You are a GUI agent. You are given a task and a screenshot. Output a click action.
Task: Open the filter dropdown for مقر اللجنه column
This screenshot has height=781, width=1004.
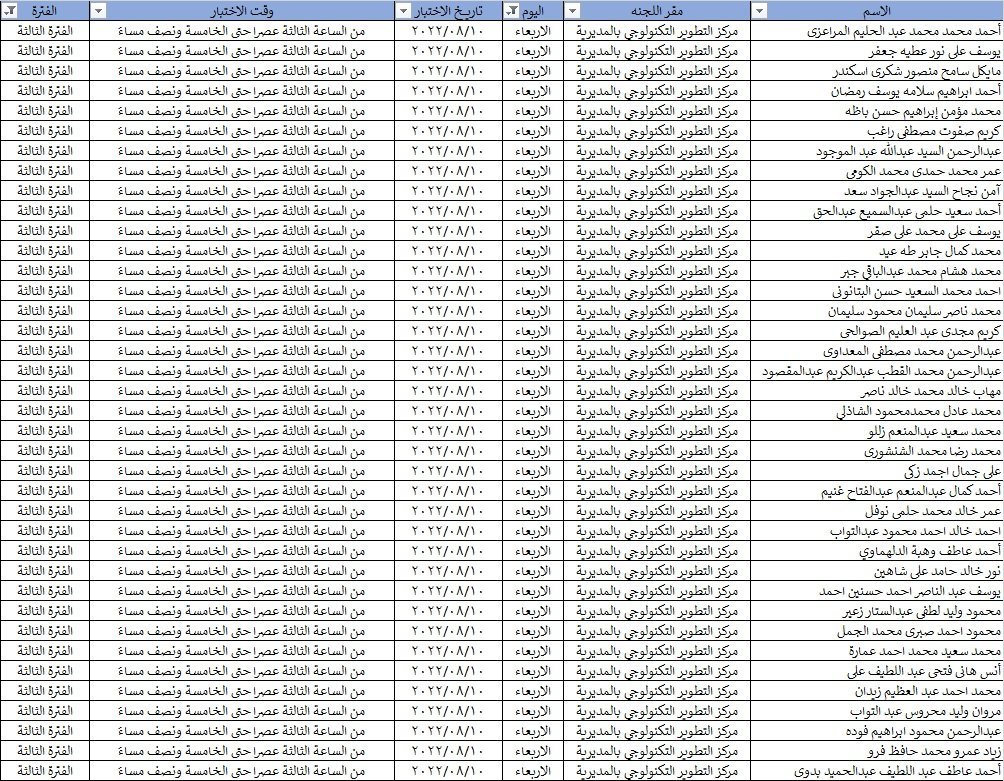[x=572, y=10]
